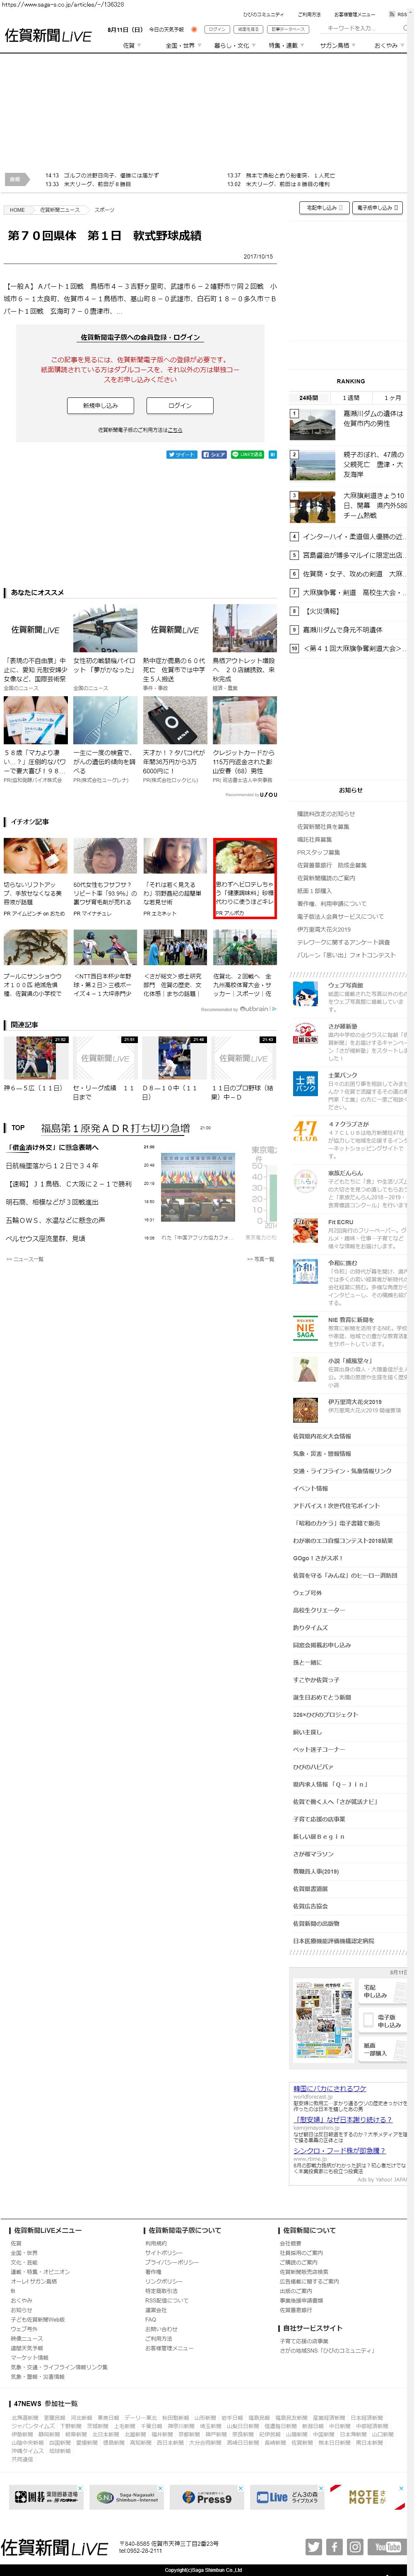
Task: Switch ranking to the 24時間 tab
Action: click(x=309, y=398)
